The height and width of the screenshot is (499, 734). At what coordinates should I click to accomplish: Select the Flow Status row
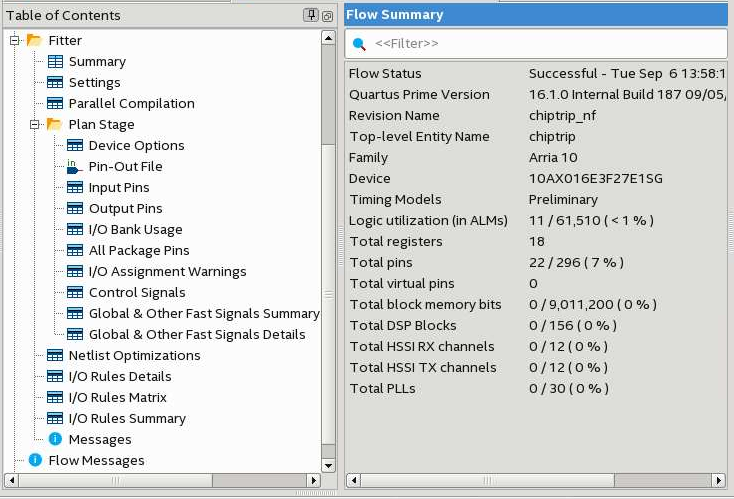(385, 74)
